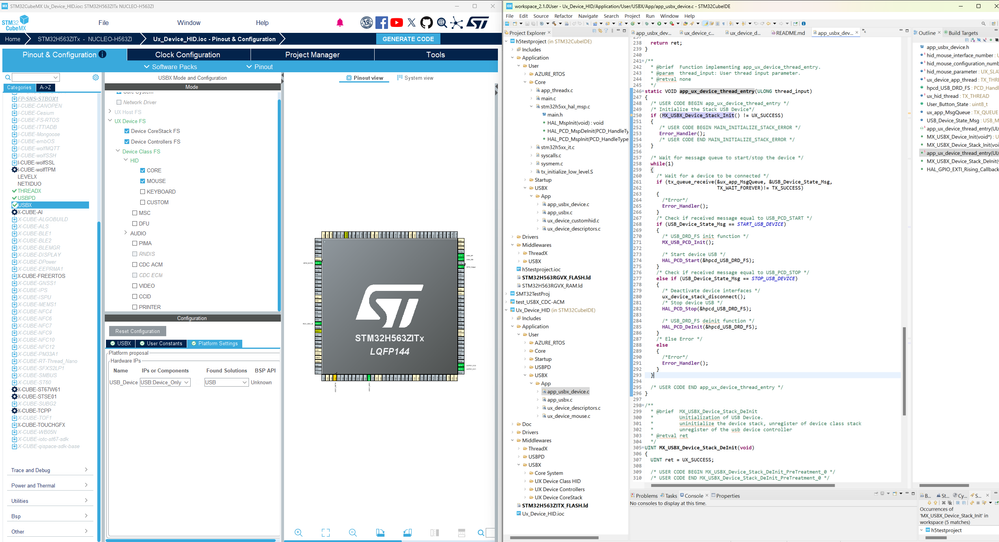Click the Reset Configuration button
Screen dimensions: 999x542
(138, 331)
